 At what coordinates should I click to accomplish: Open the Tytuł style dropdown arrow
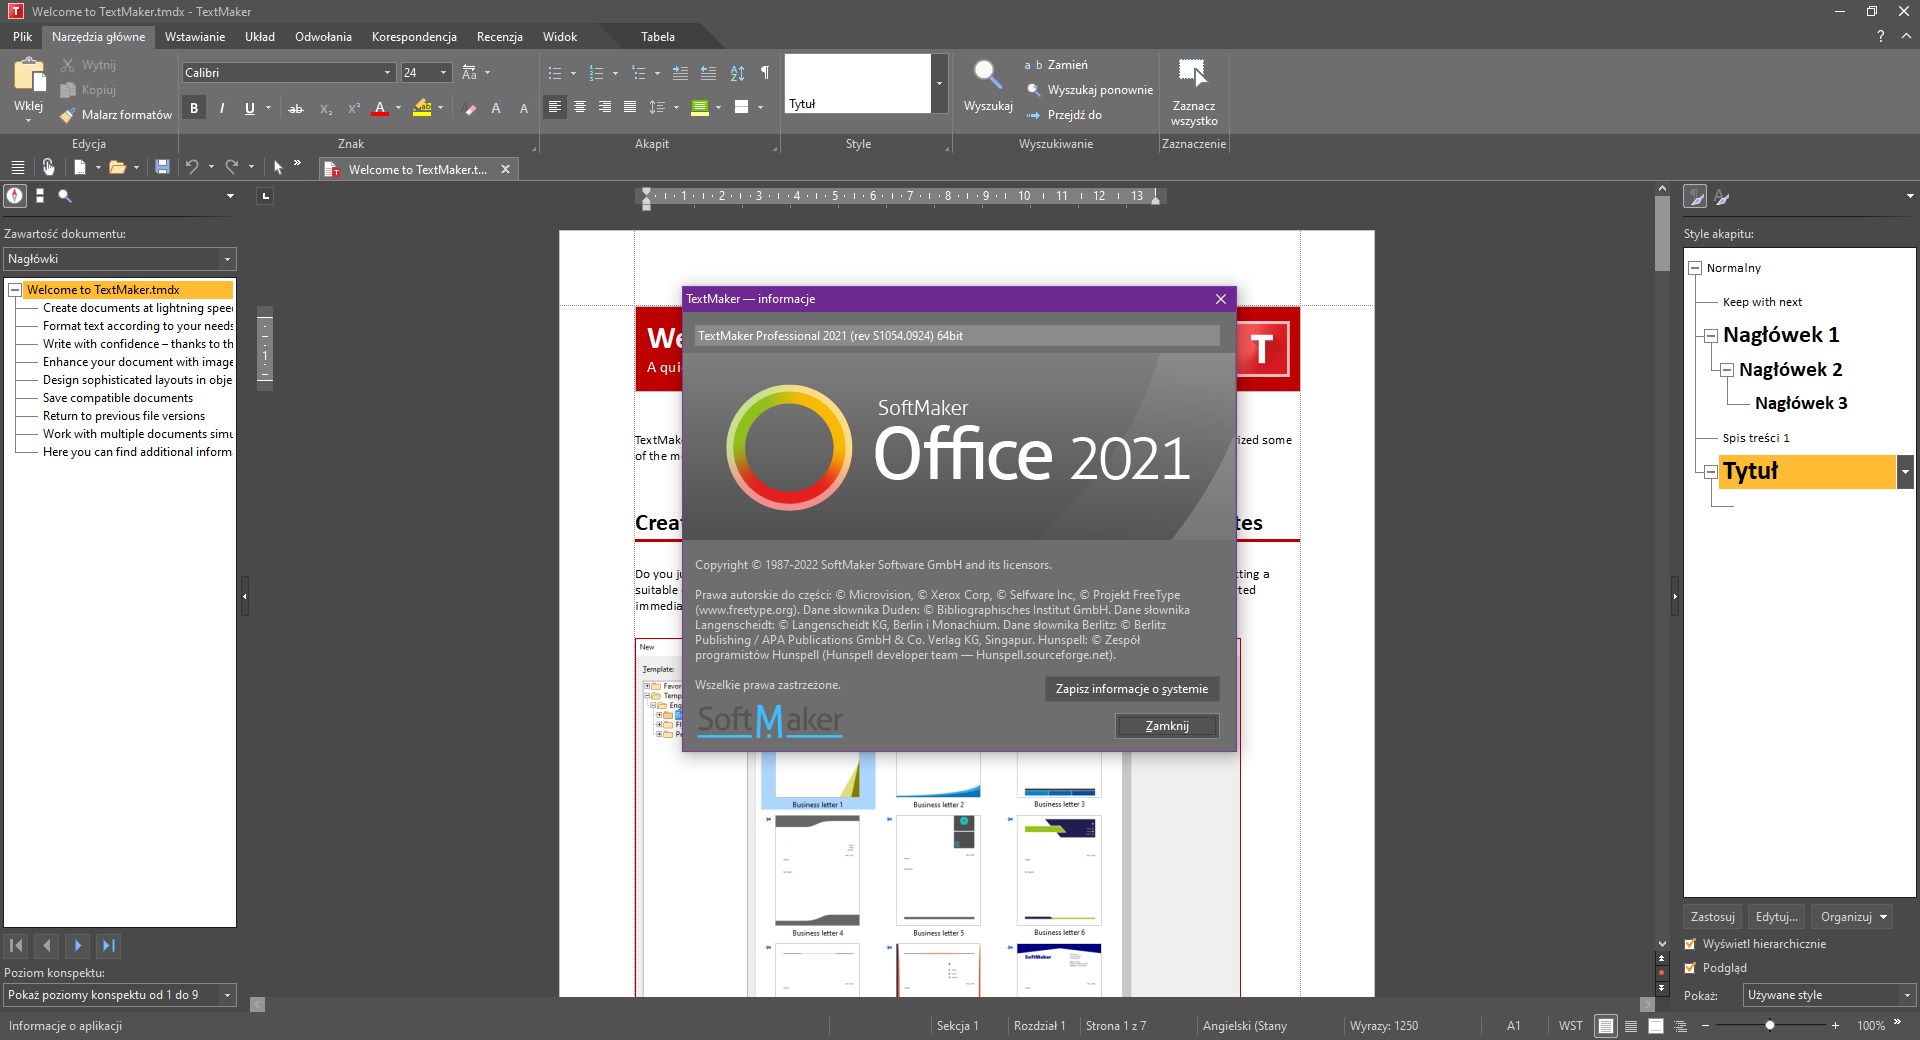tap(1905, 472)
